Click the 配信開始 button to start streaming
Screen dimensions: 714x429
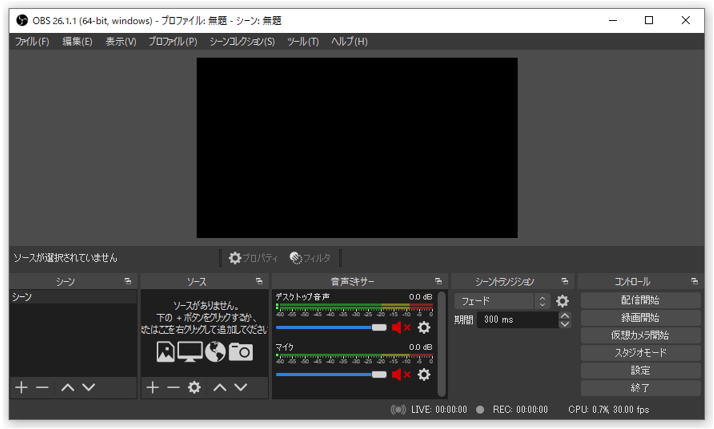(640, 300)
